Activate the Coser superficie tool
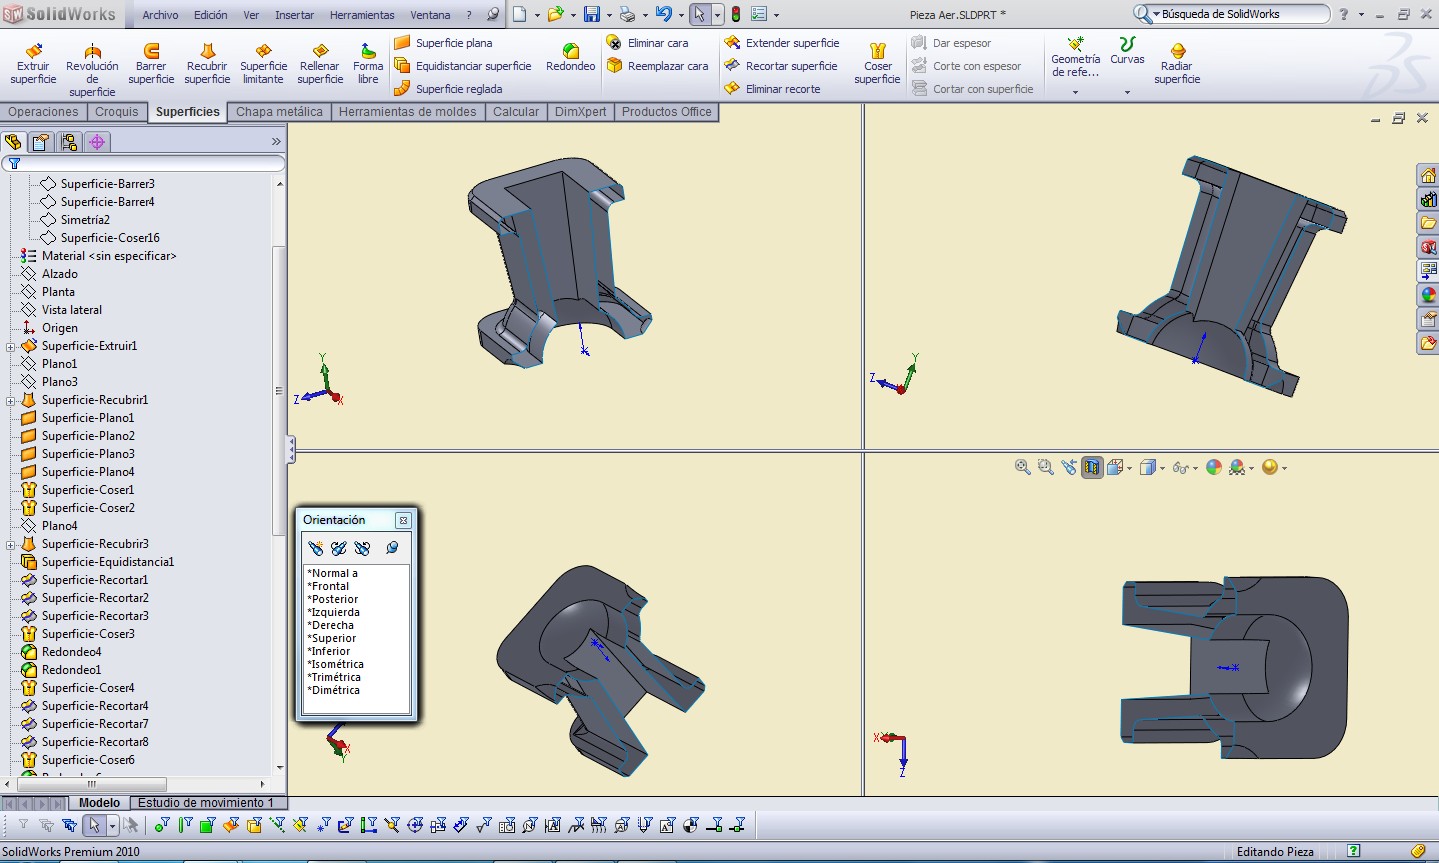This screenshot has width=1439, height=863. (877, 64)
